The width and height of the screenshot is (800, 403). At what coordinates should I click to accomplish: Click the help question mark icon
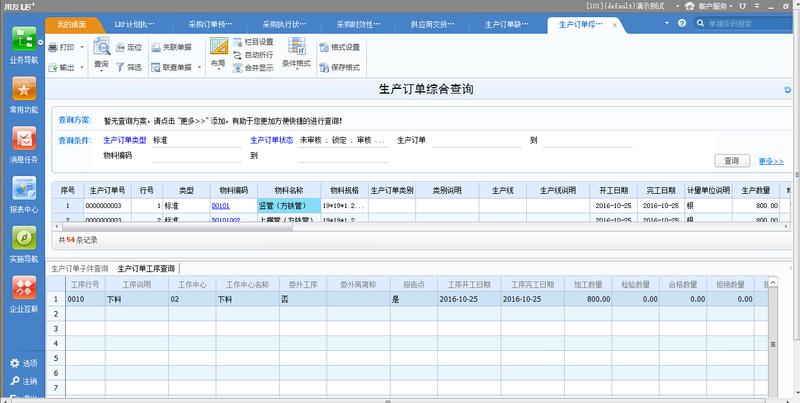(x=682, y=23)
